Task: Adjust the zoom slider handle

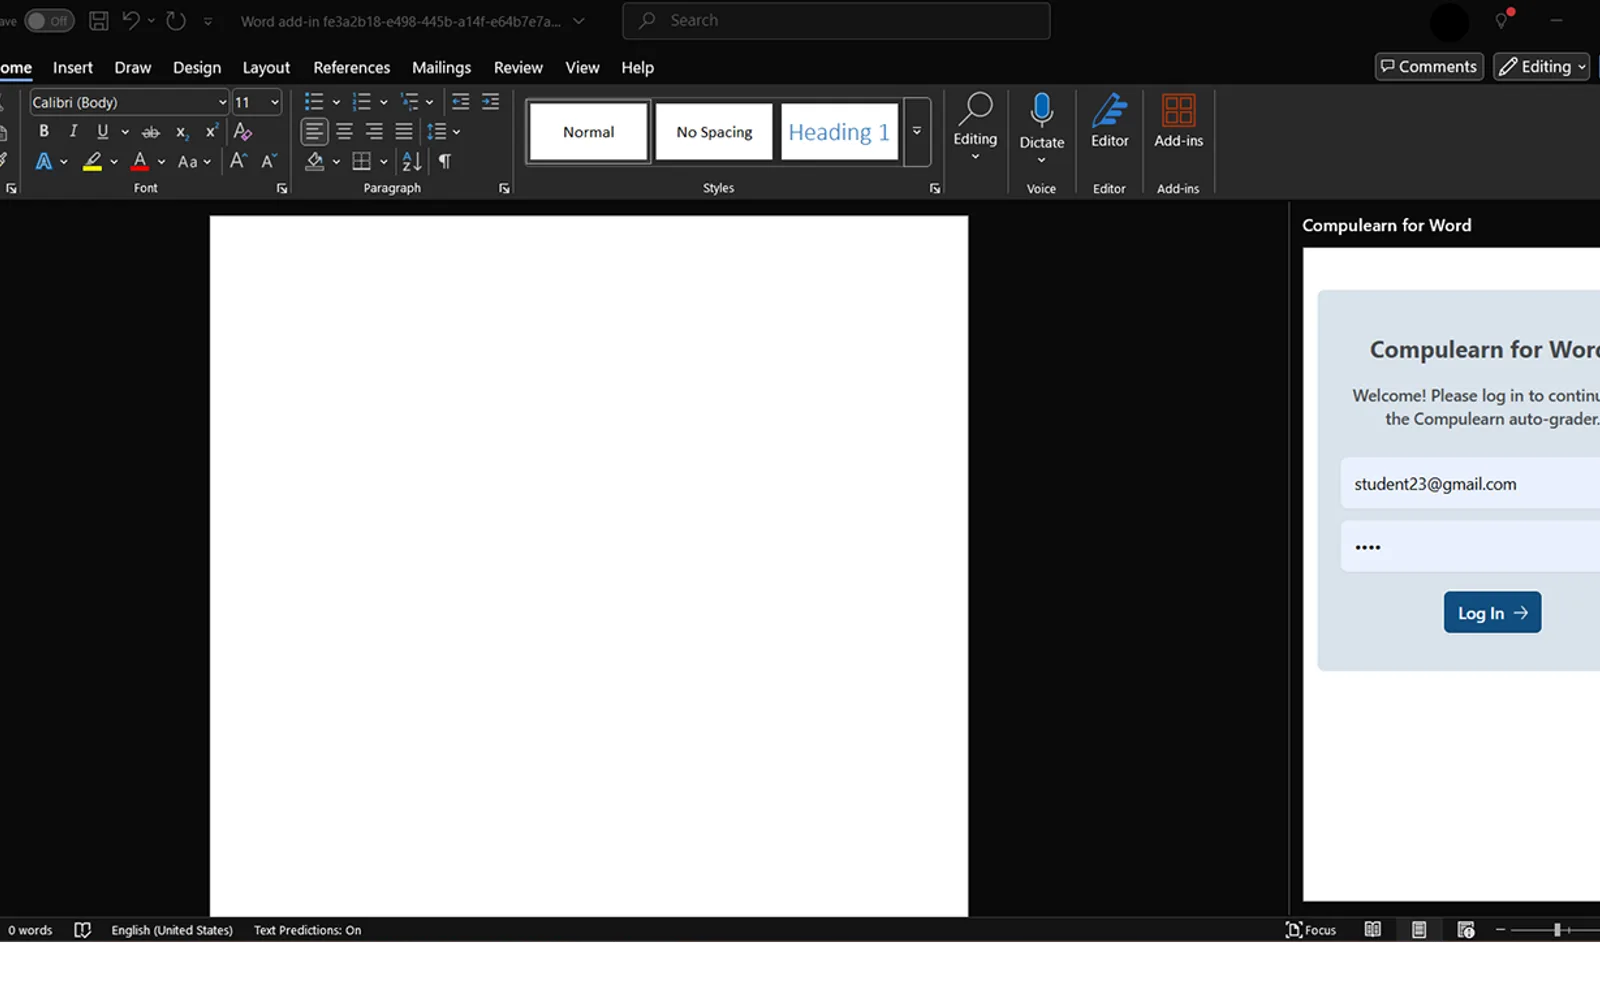Action: [x=1557, y=930]
